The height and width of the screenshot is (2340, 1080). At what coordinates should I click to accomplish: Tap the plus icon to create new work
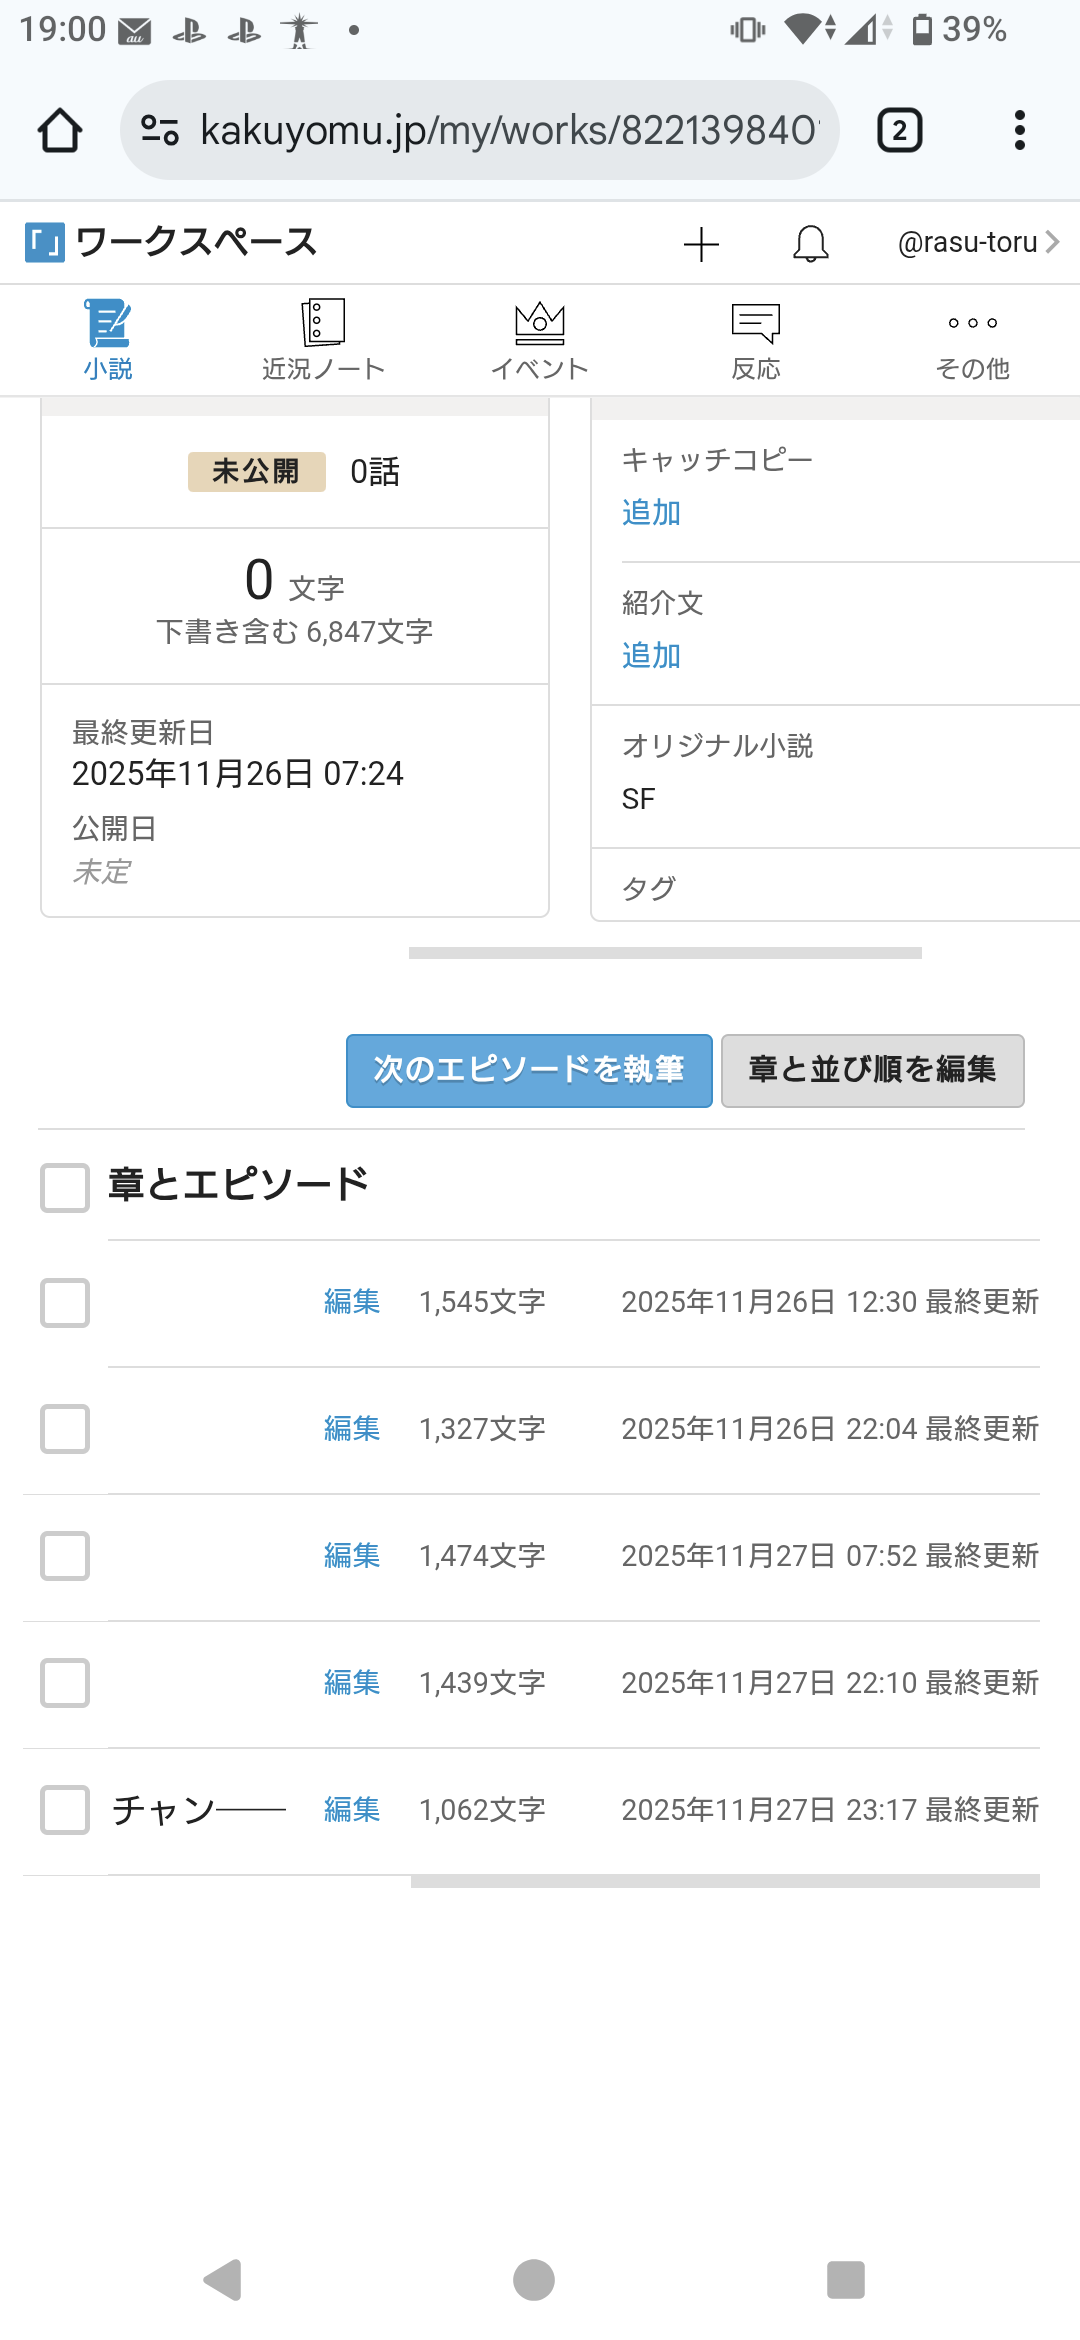pyautogui.click(x=701, y=244)
